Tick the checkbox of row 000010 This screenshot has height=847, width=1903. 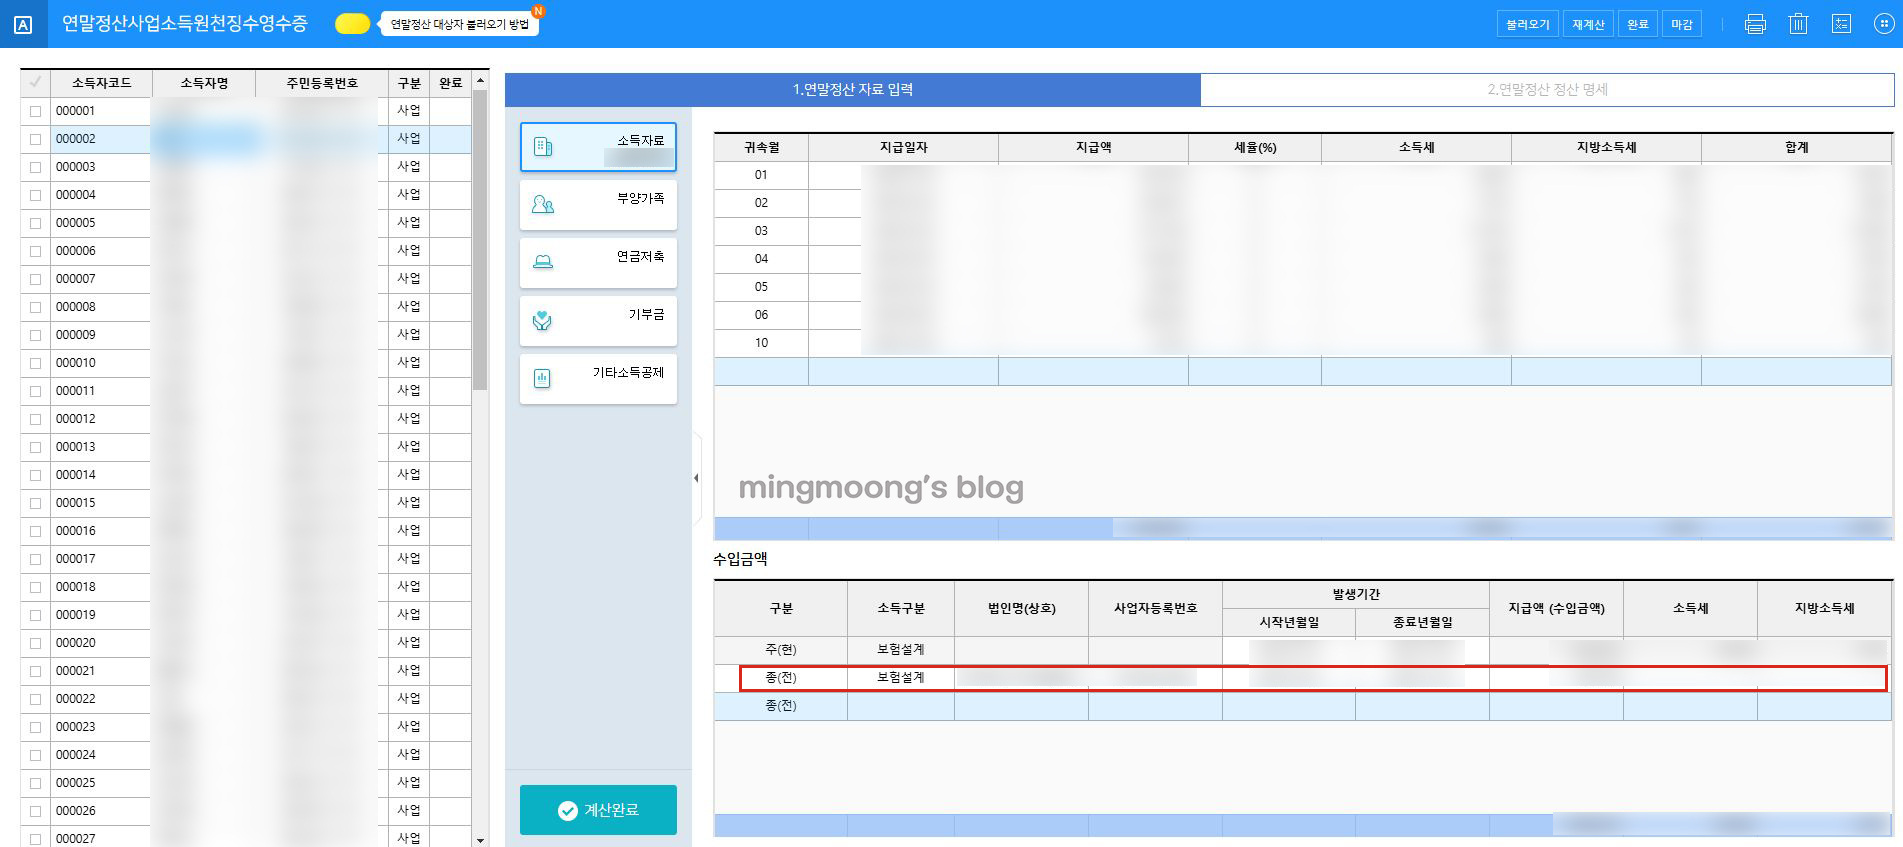click(36, 363)
